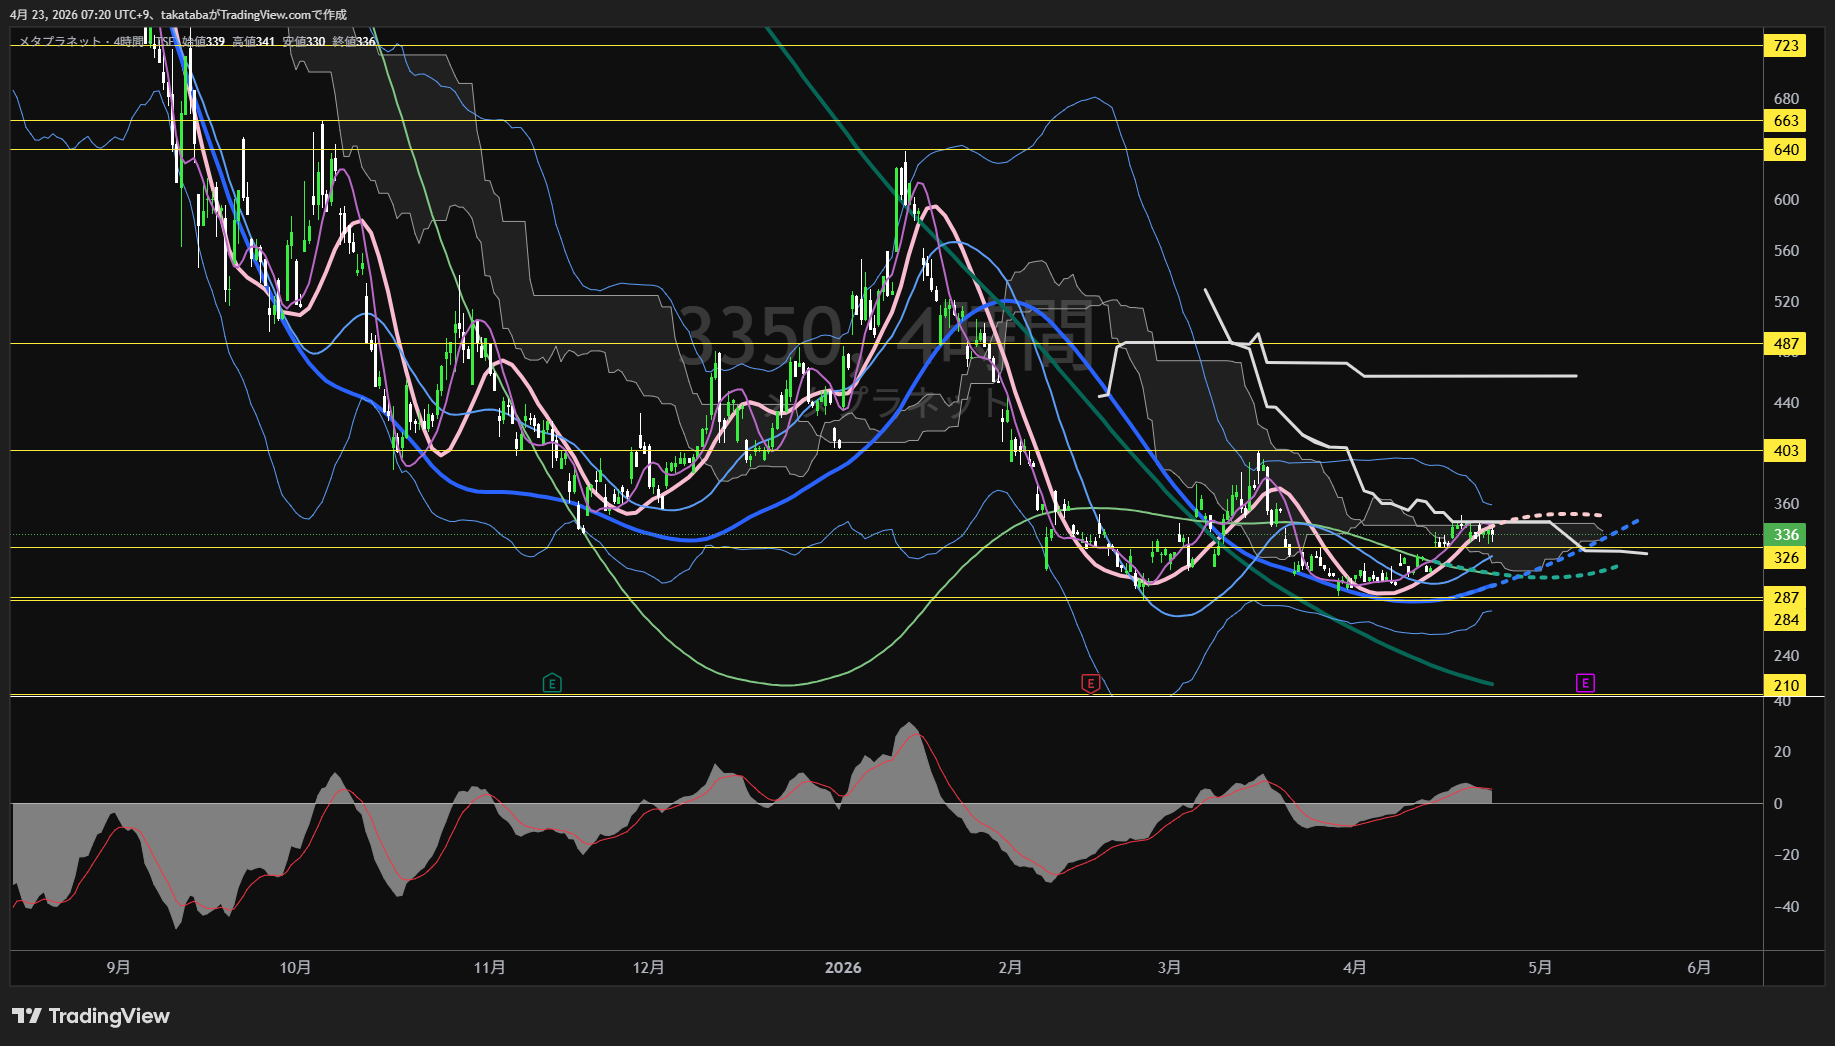Click the red E earnings marker

pyautogui.click(x=1091, y=683)
